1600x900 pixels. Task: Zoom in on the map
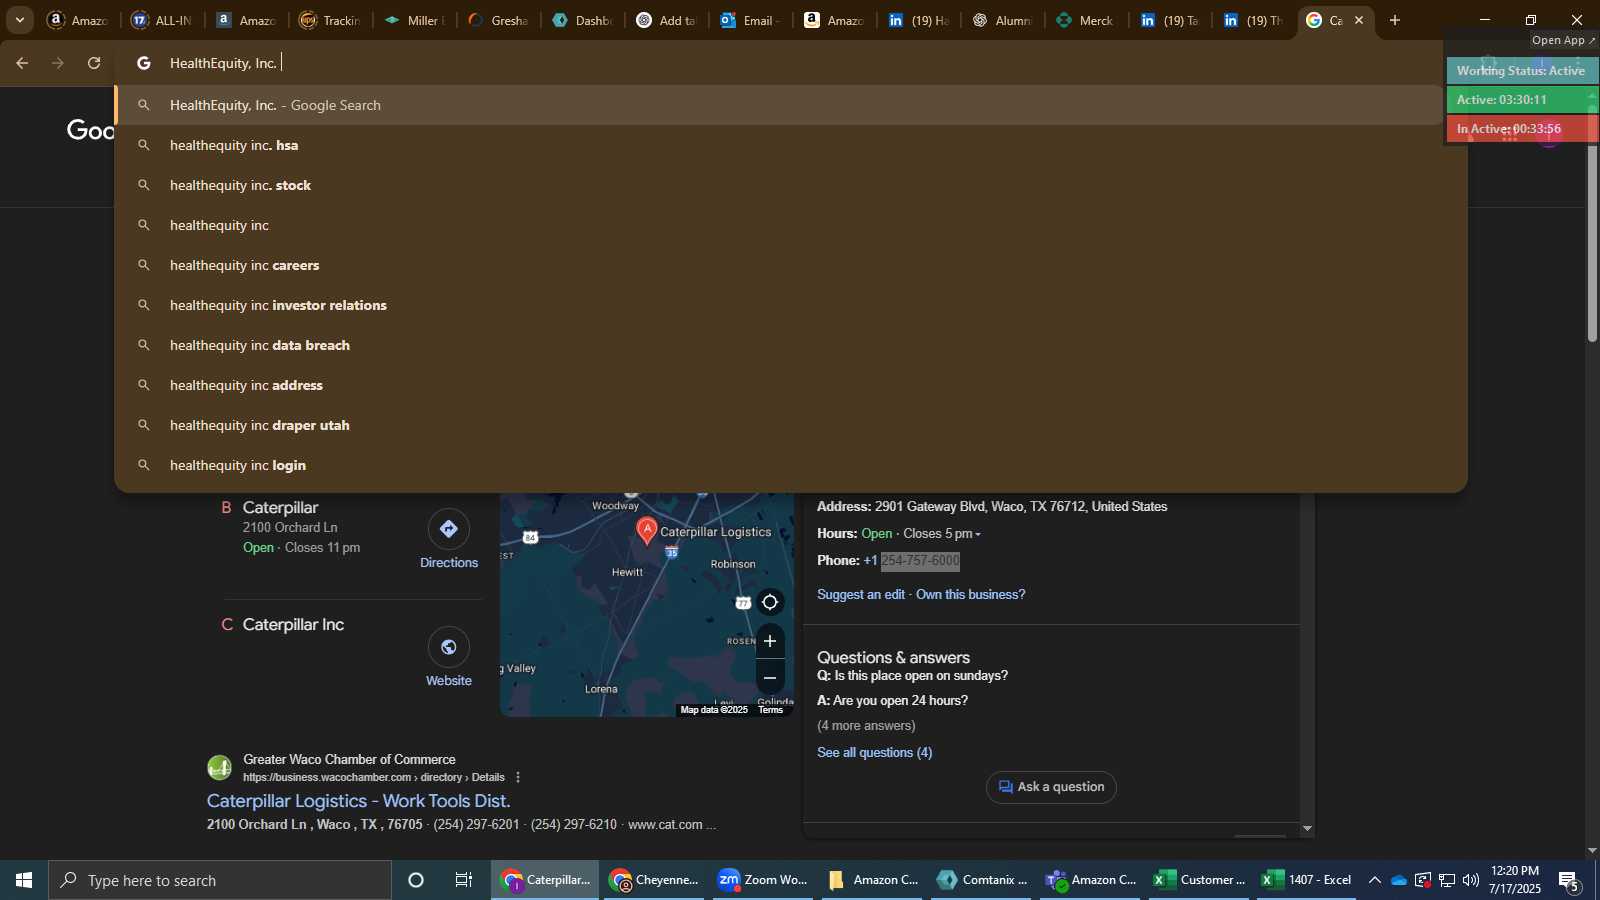(x=770, y=641)
